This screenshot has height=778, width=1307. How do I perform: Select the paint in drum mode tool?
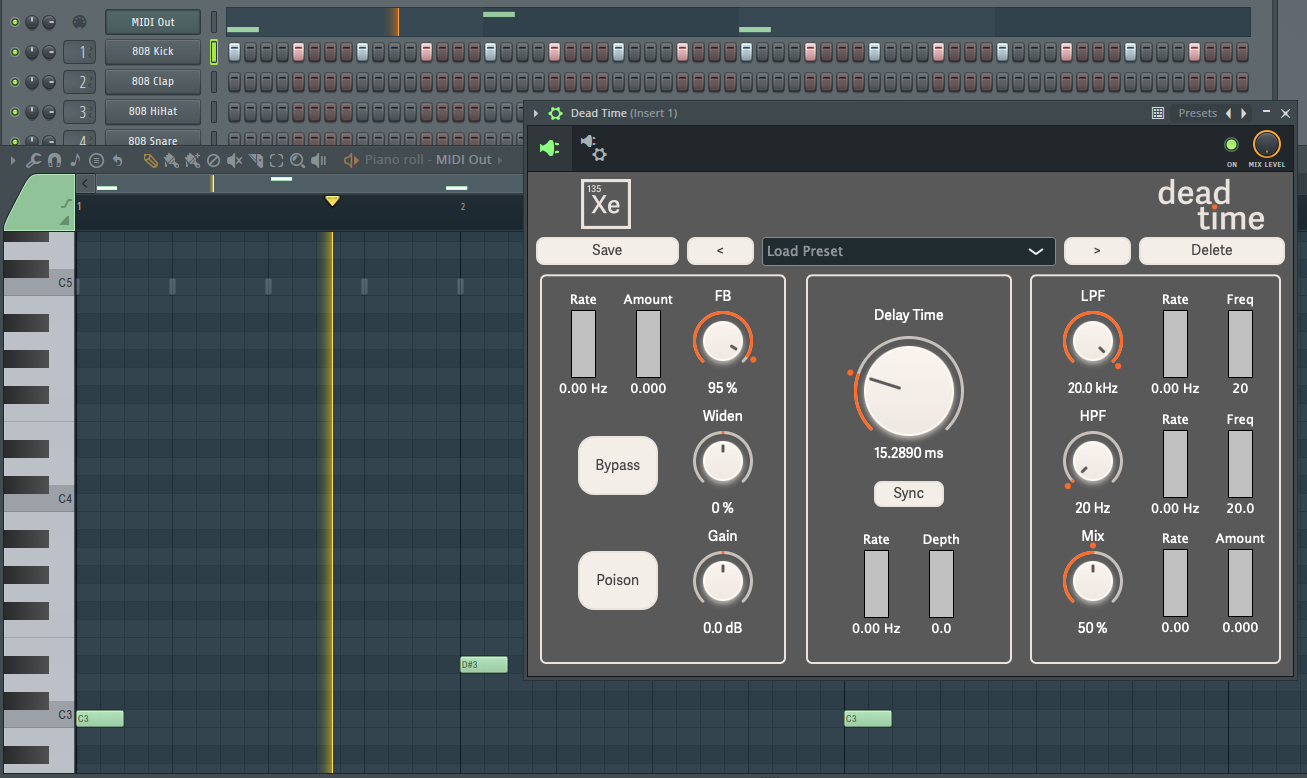pyautogui.click(x=192, y=160)
